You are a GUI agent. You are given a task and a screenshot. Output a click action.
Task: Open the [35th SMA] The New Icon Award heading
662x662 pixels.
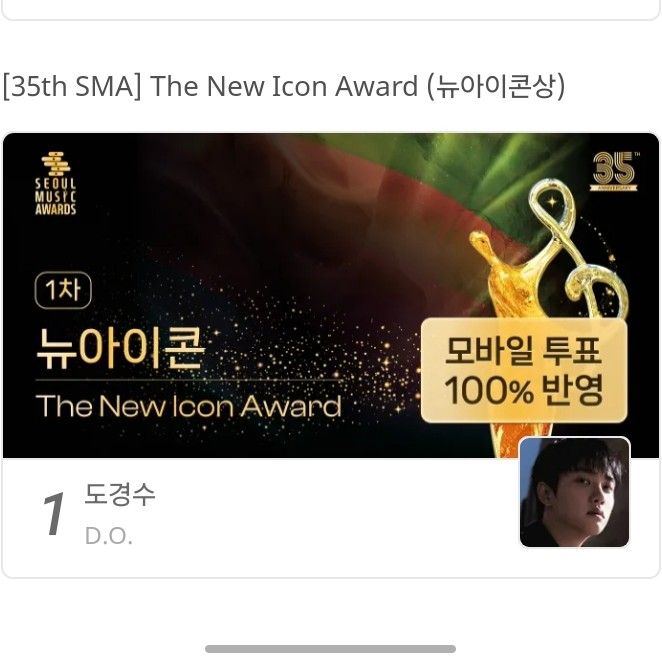pyautogui.click(x=283, y=86)
